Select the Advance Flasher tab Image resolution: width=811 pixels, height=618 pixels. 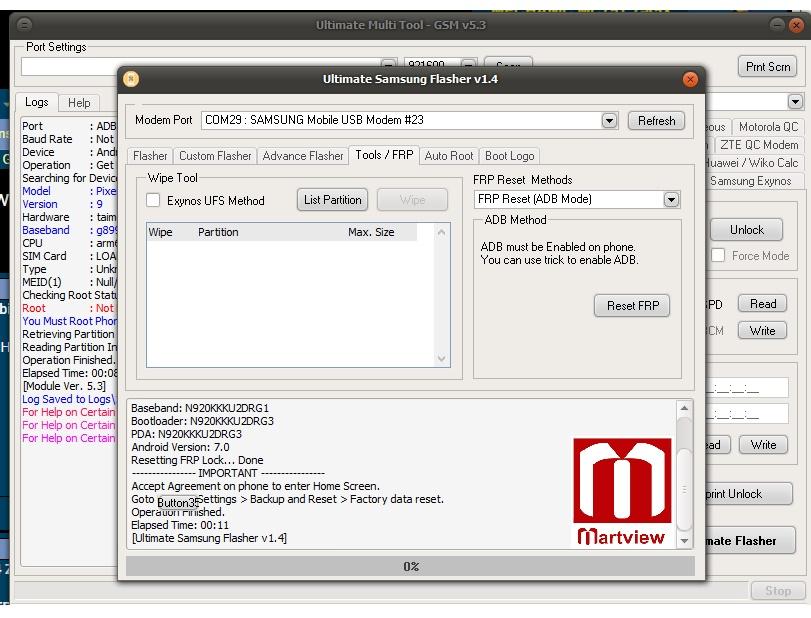click(303, 156)
